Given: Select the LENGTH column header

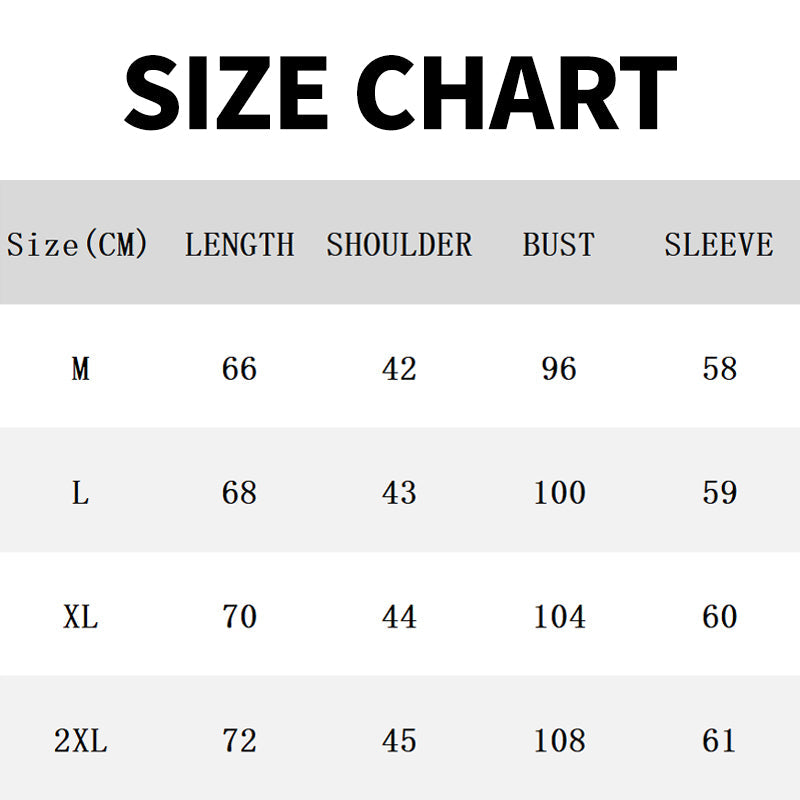Looking at the screenshot, I should 240,244.
